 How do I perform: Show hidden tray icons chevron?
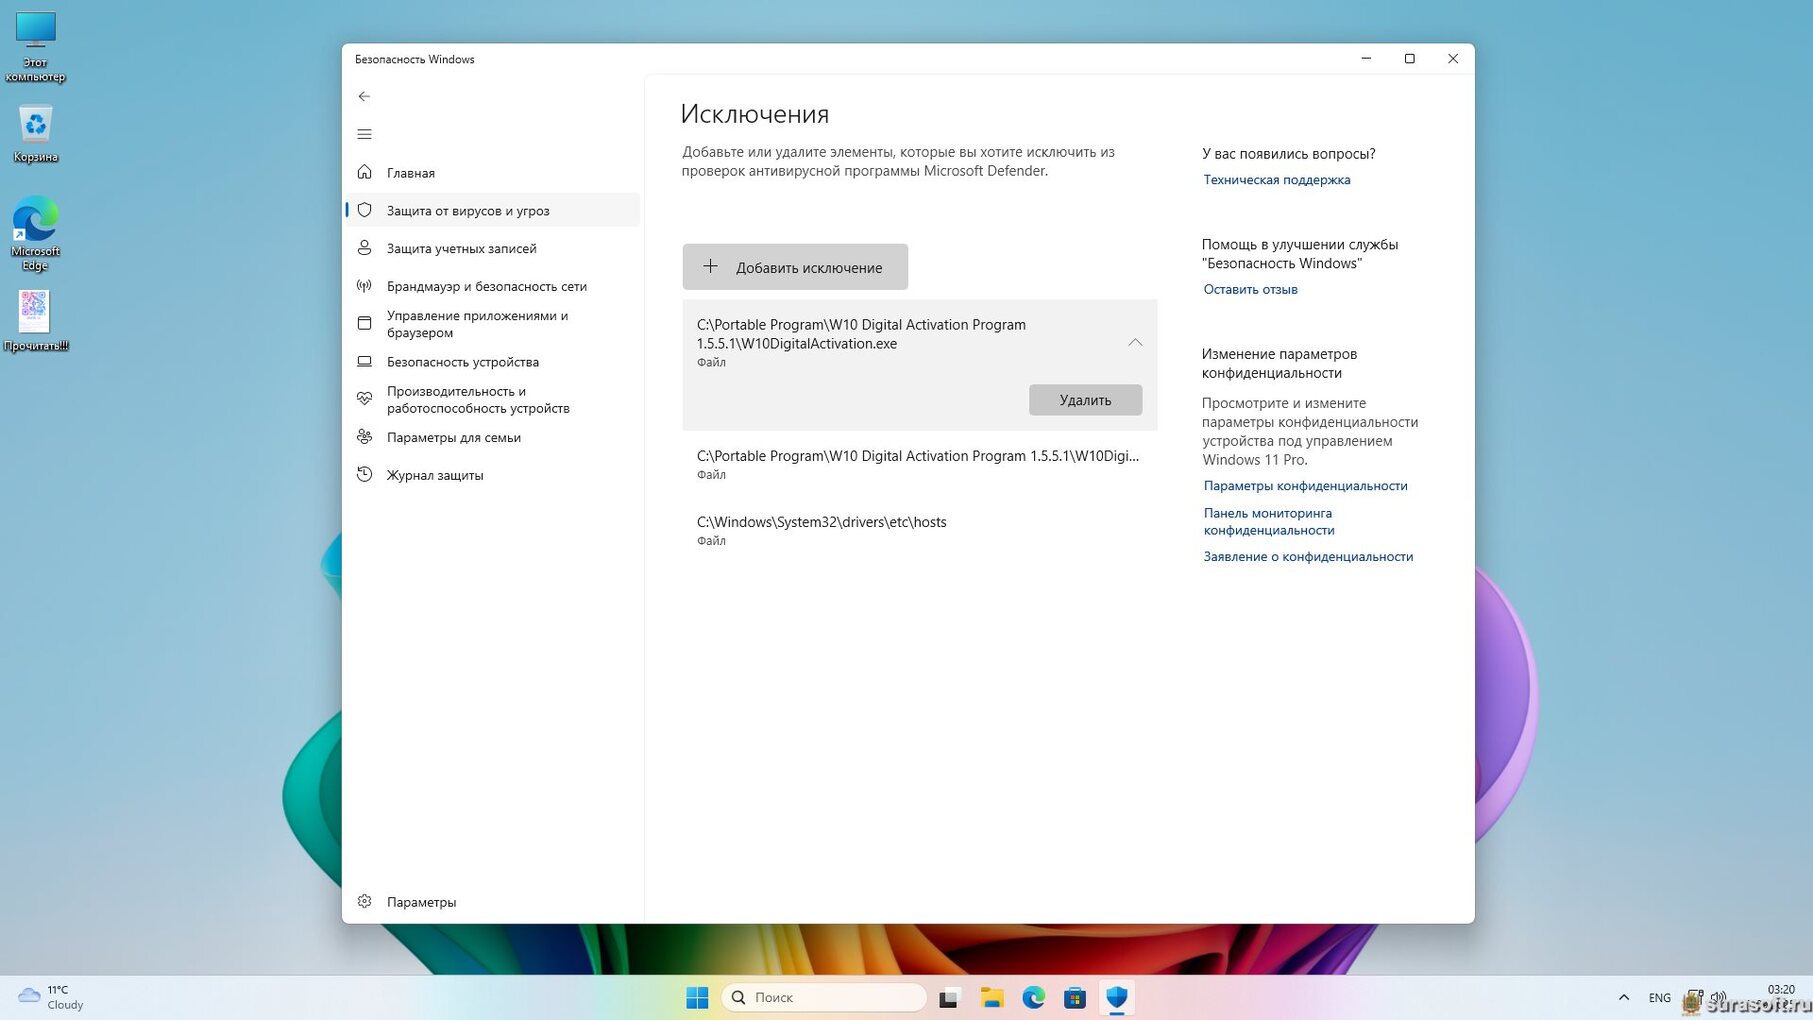coord(1624,997)
